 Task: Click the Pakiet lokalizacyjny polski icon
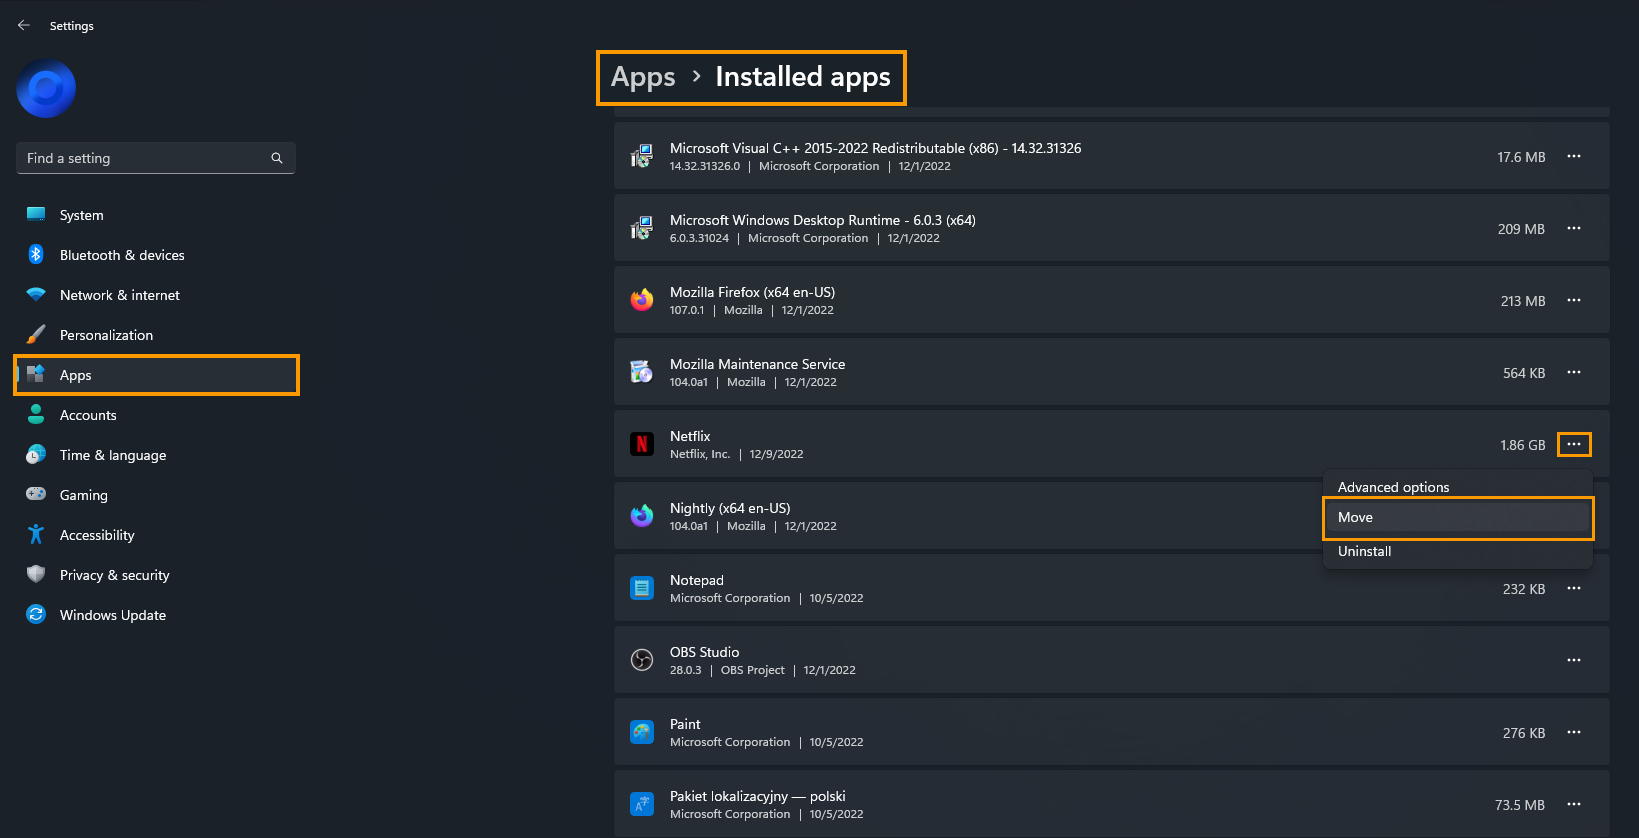coord(642,804)
